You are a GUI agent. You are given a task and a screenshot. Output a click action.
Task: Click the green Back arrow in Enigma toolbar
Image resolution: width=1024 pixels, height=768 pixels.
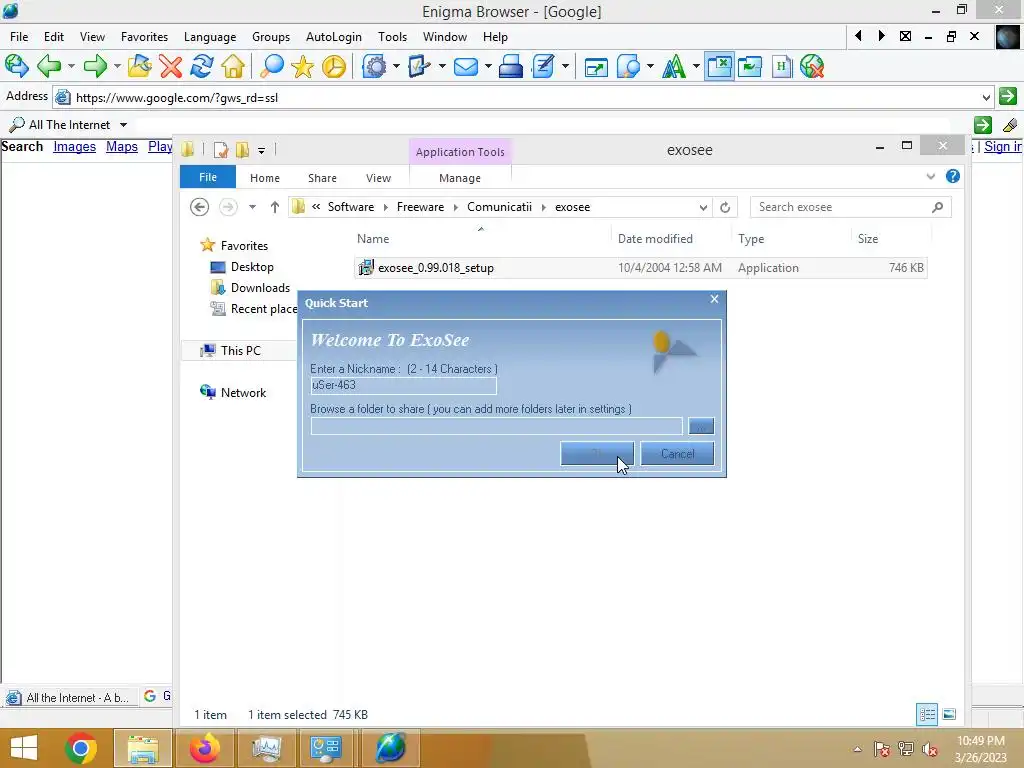(49, 66)
